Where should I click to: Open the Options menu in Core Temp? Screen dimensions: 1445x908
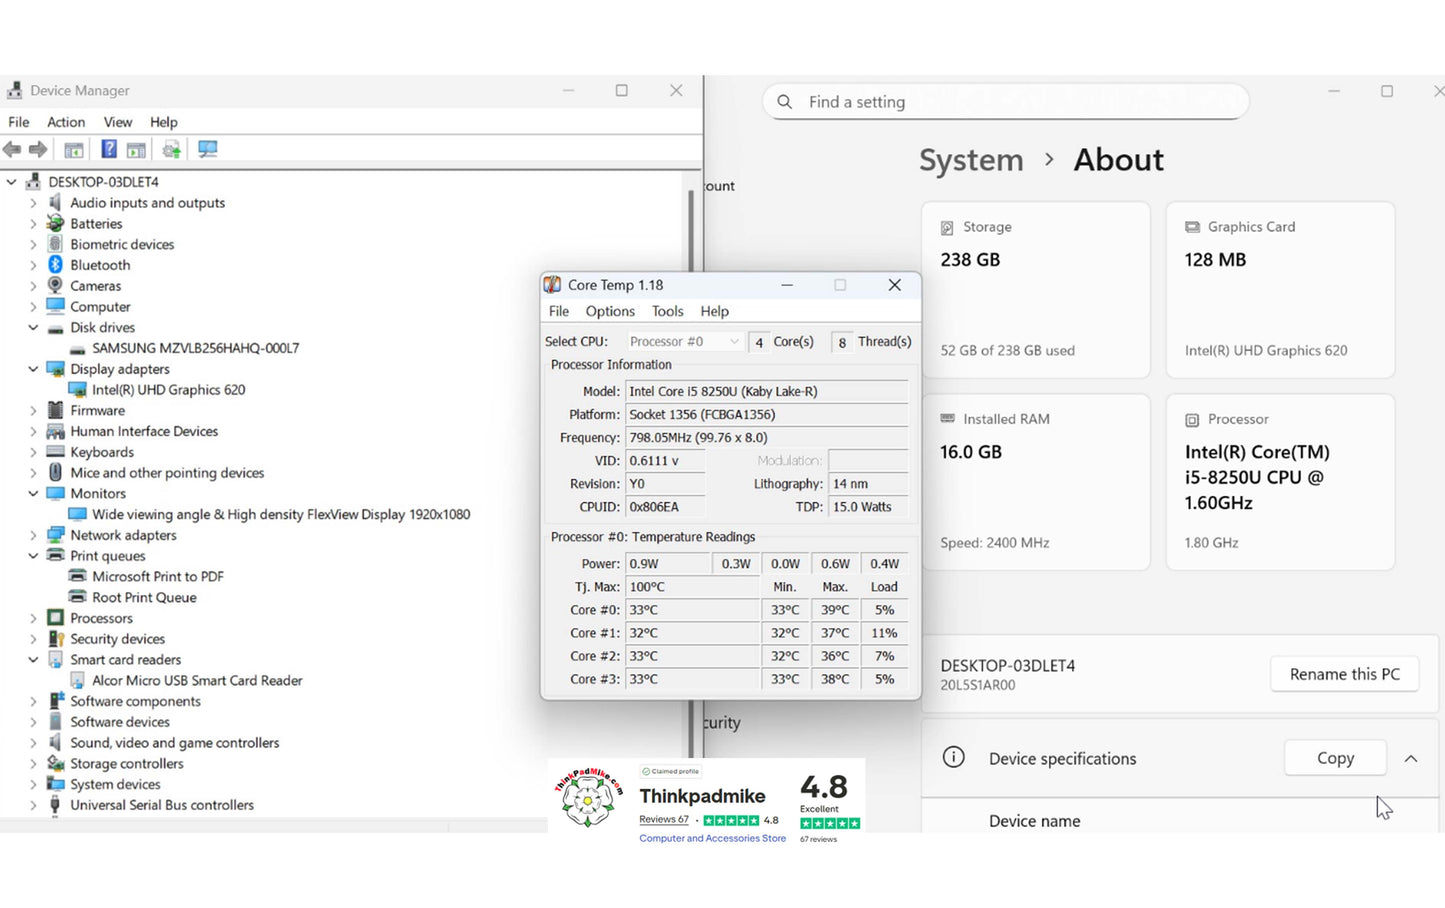tap(610, 311)
